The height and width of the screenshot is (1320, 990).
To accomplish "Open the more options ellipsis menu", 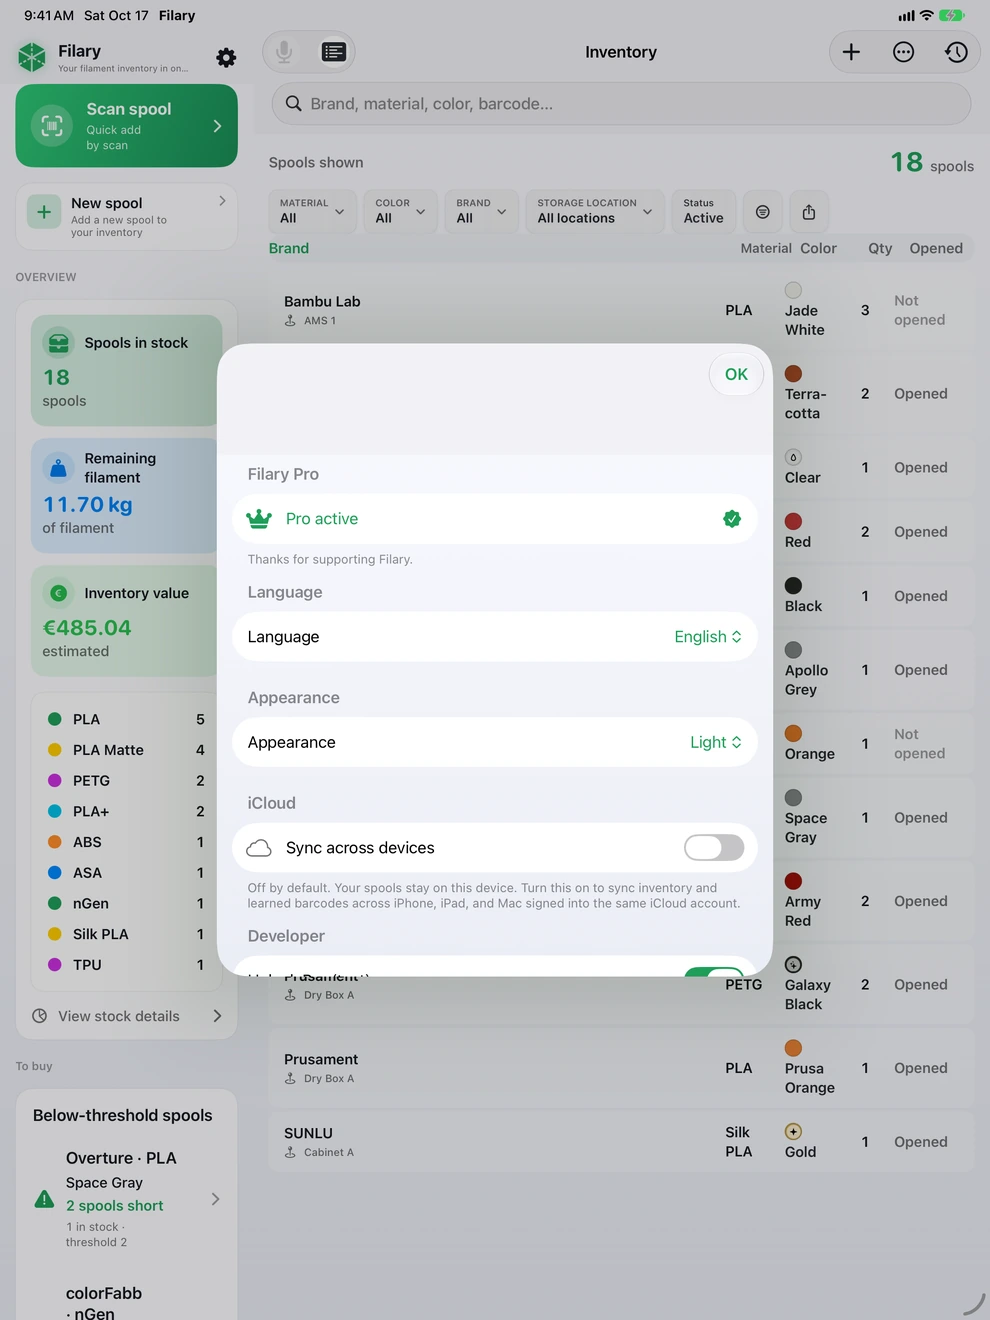I will 904,52.
